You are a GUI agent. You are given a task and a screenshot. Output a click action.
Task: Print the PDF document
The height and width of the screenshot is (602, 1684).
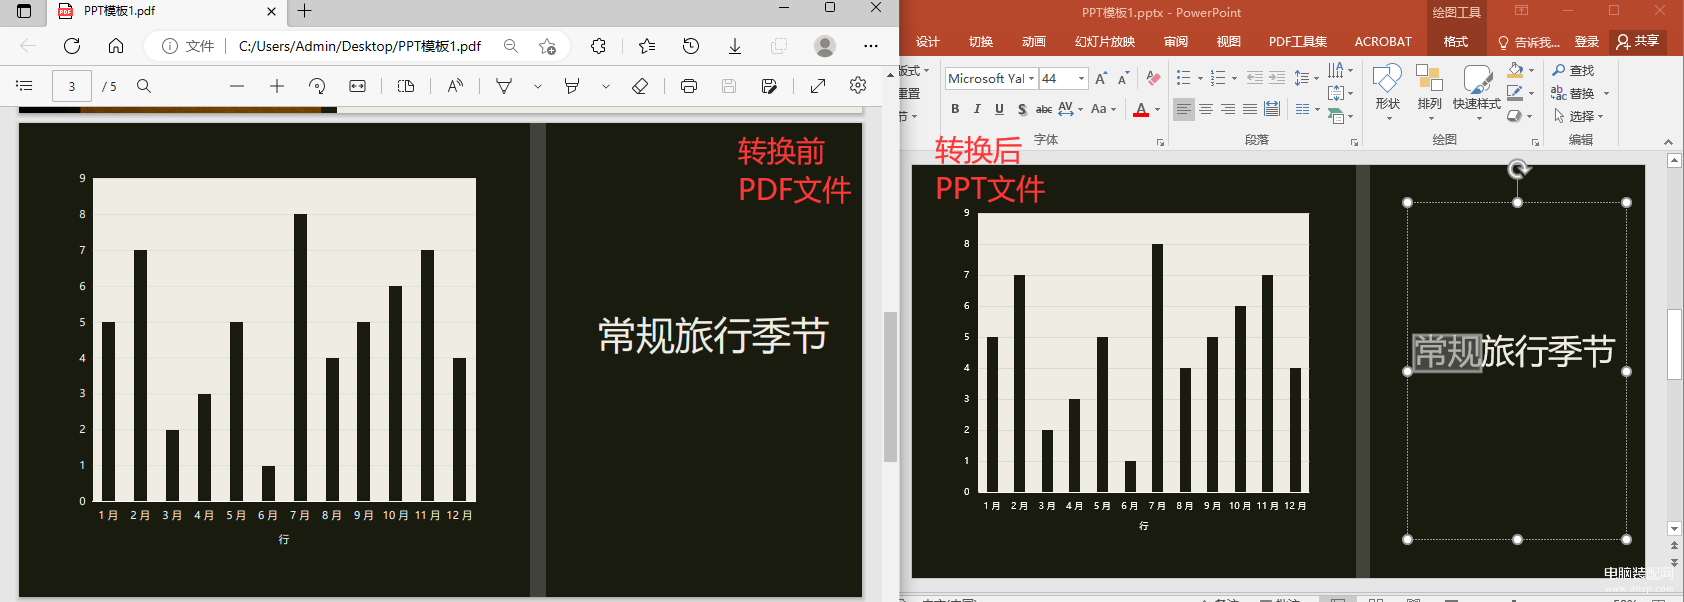689,86
